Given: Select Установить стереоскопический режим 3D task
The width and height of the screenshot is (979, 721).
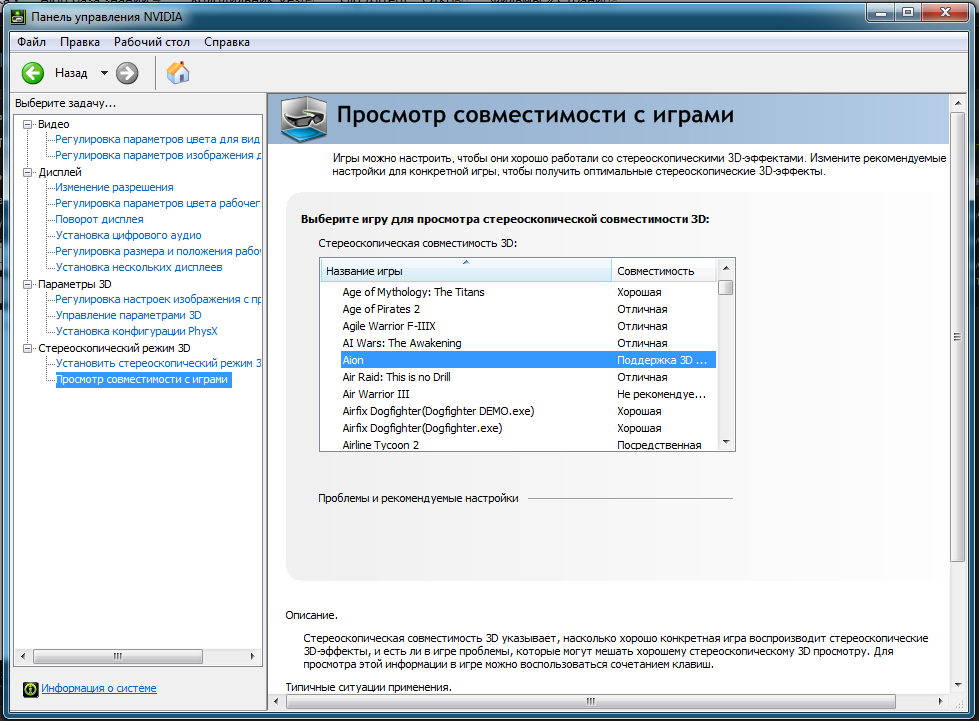Looking at the screenshot, I should click(158, 363).
